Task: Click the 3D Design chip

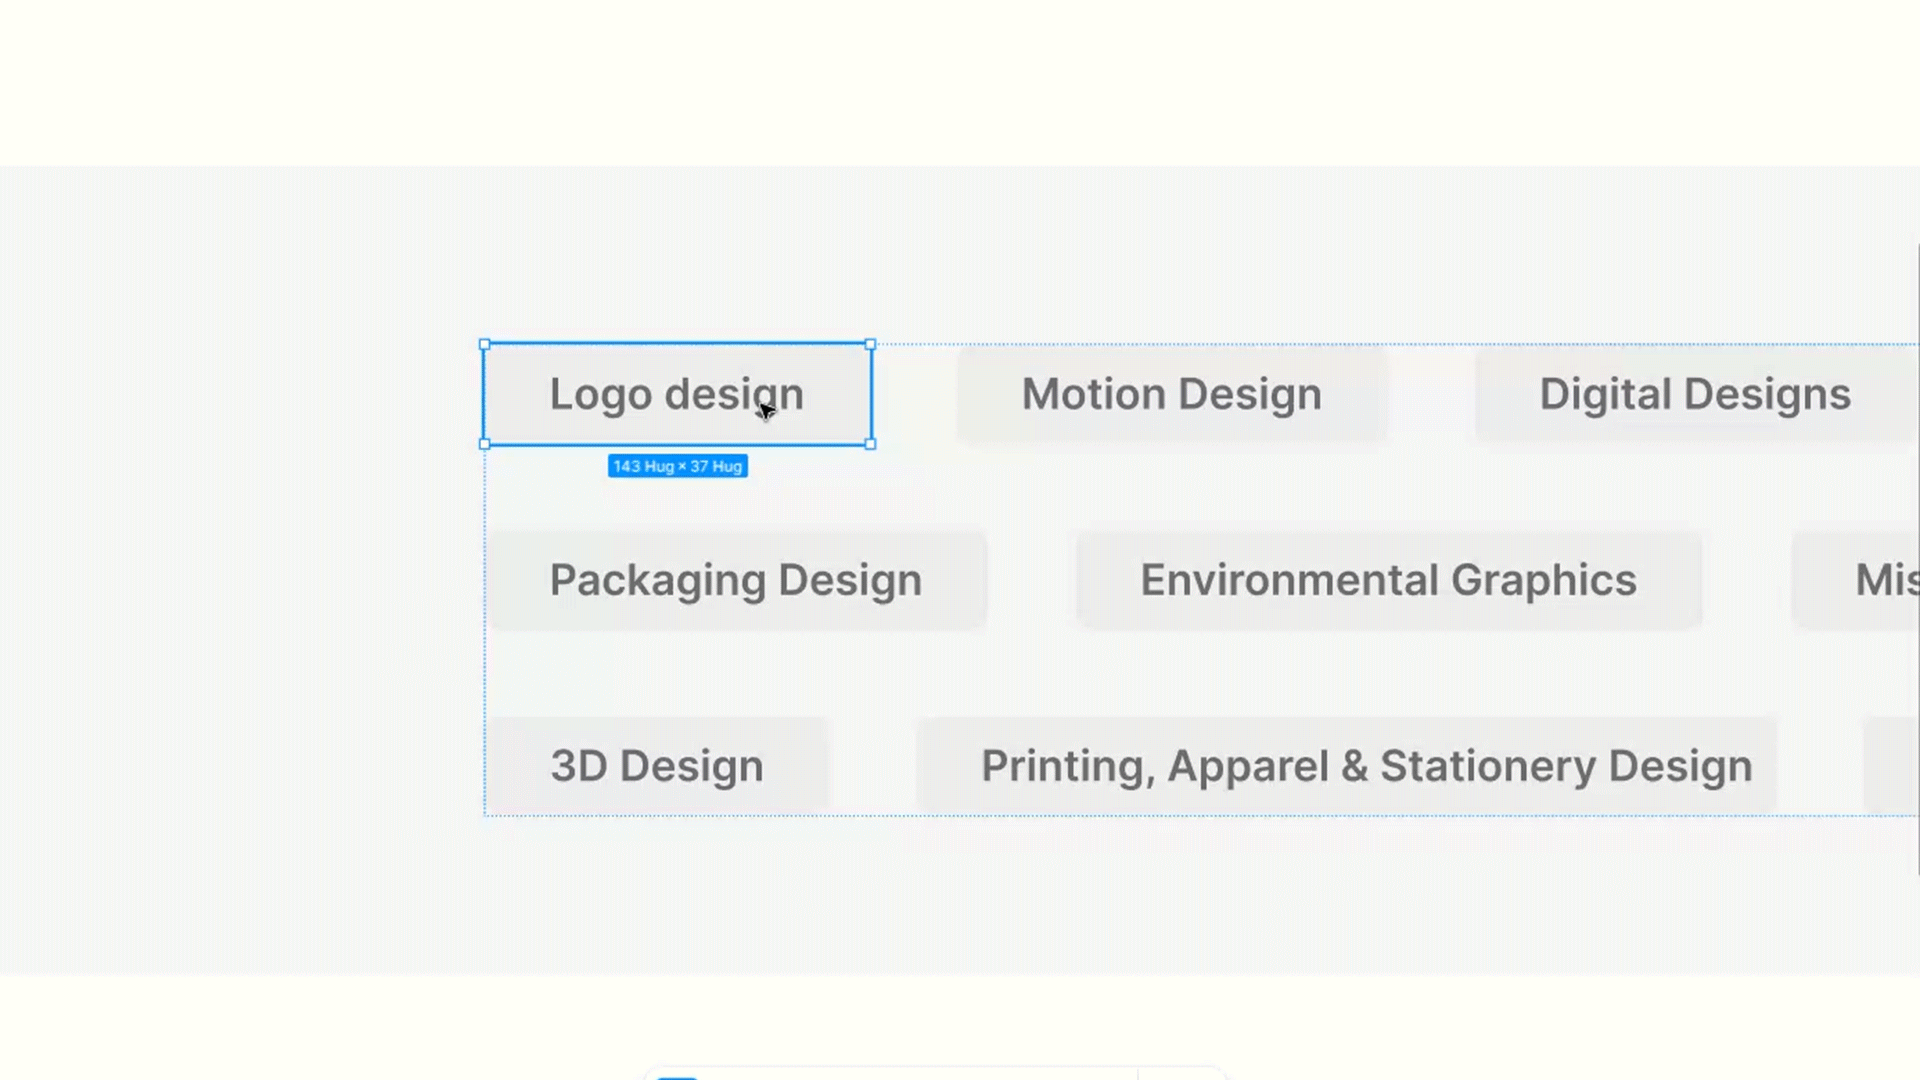Action: click(657, 766)
